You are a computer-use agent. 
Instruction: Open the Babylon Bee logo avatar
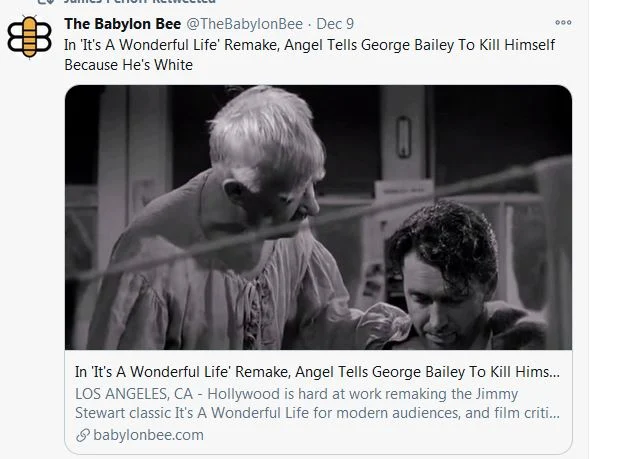(x=29, y=37)
